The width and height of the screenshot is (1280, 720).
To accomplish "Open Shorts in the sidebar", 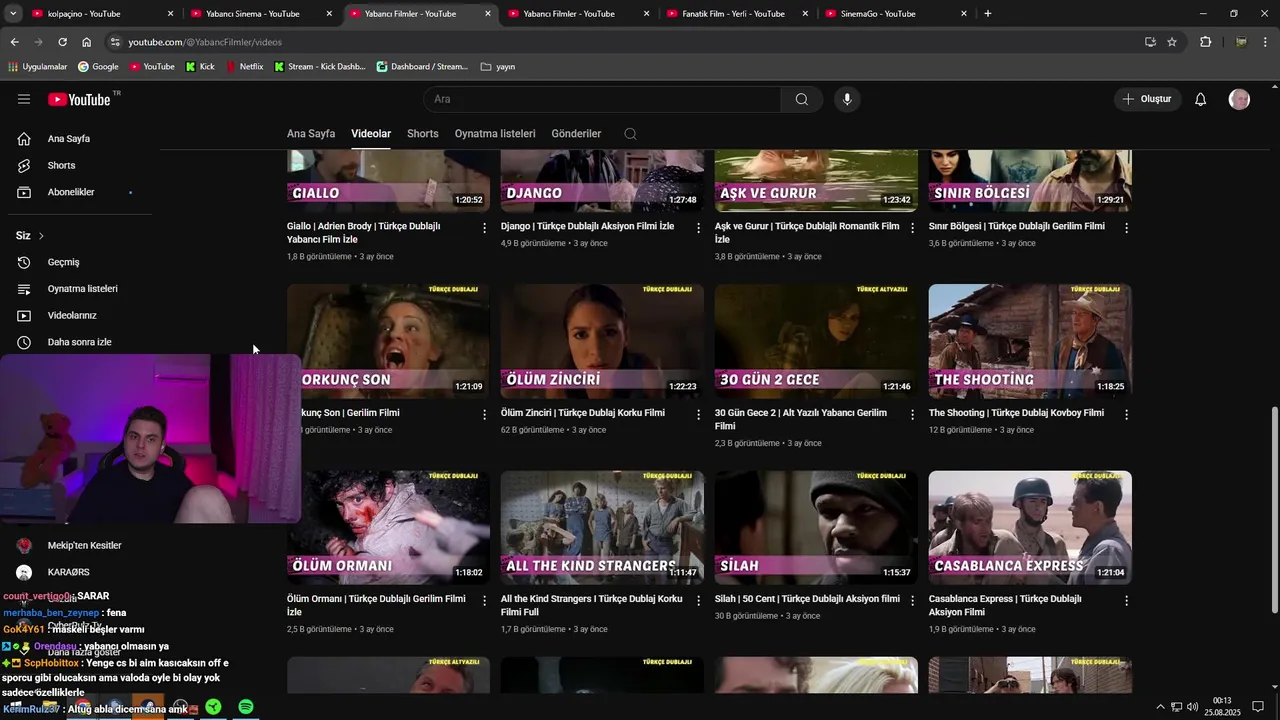I will tap(80, 165).
